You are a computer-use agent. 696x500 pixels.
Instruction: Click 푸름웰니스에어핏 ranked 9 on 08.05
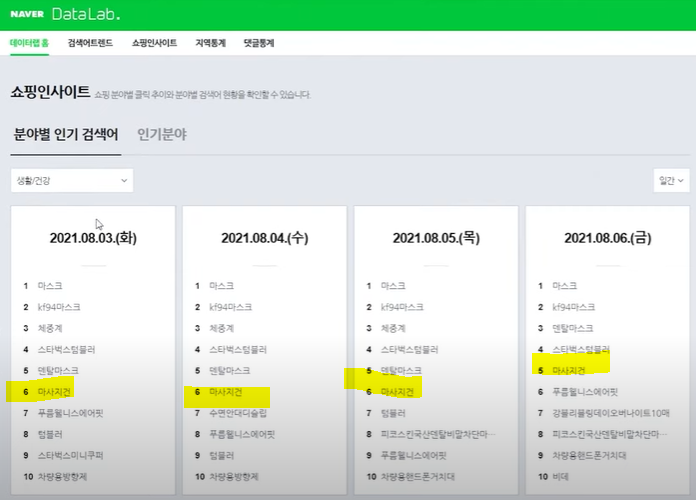tap(413, 456)
